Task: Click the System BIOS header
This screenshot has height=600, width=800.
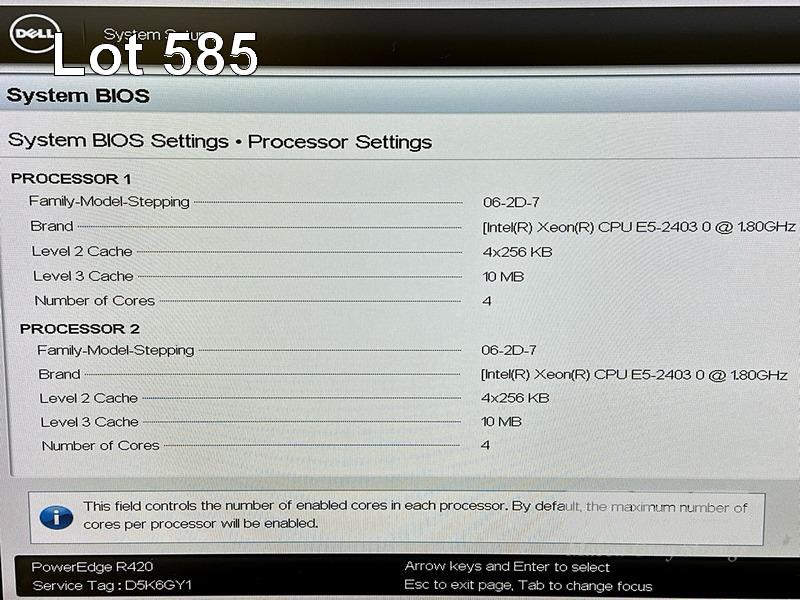Action: click(78, 96)
